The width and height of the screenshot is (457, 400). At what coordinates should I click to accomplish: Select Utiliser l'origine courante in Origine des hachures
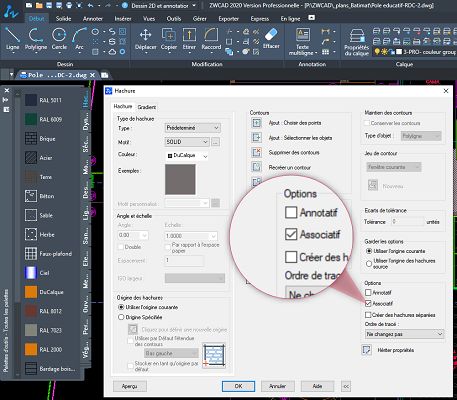click(121, 307)
